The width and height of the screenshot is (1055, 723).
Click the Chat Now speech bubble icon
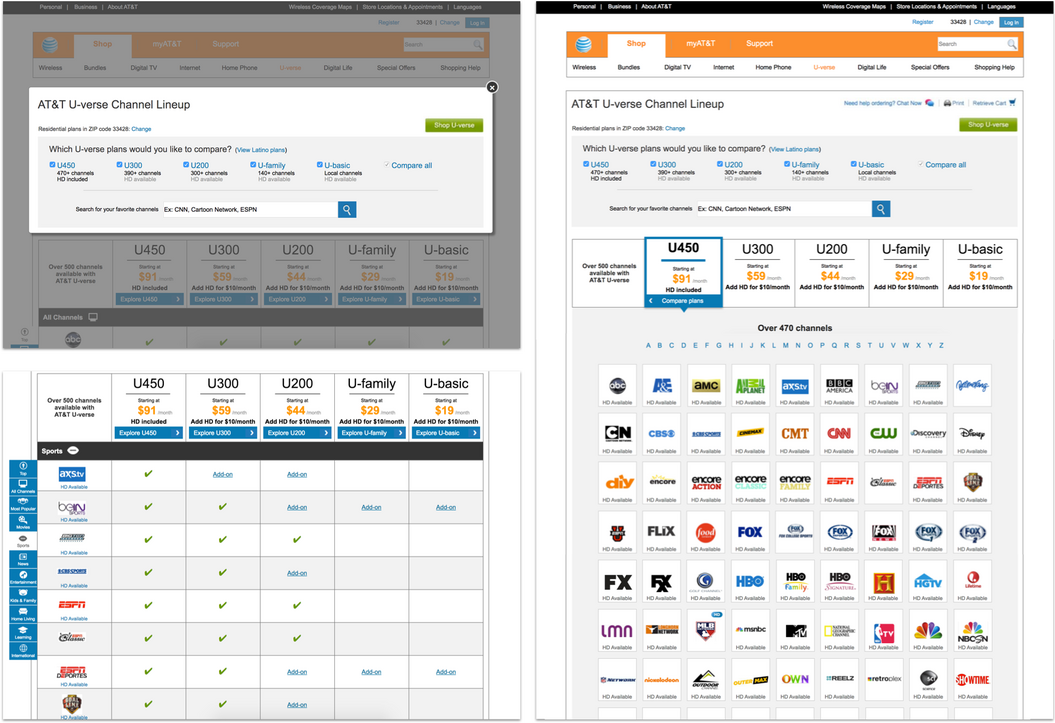tap(930, 103)
